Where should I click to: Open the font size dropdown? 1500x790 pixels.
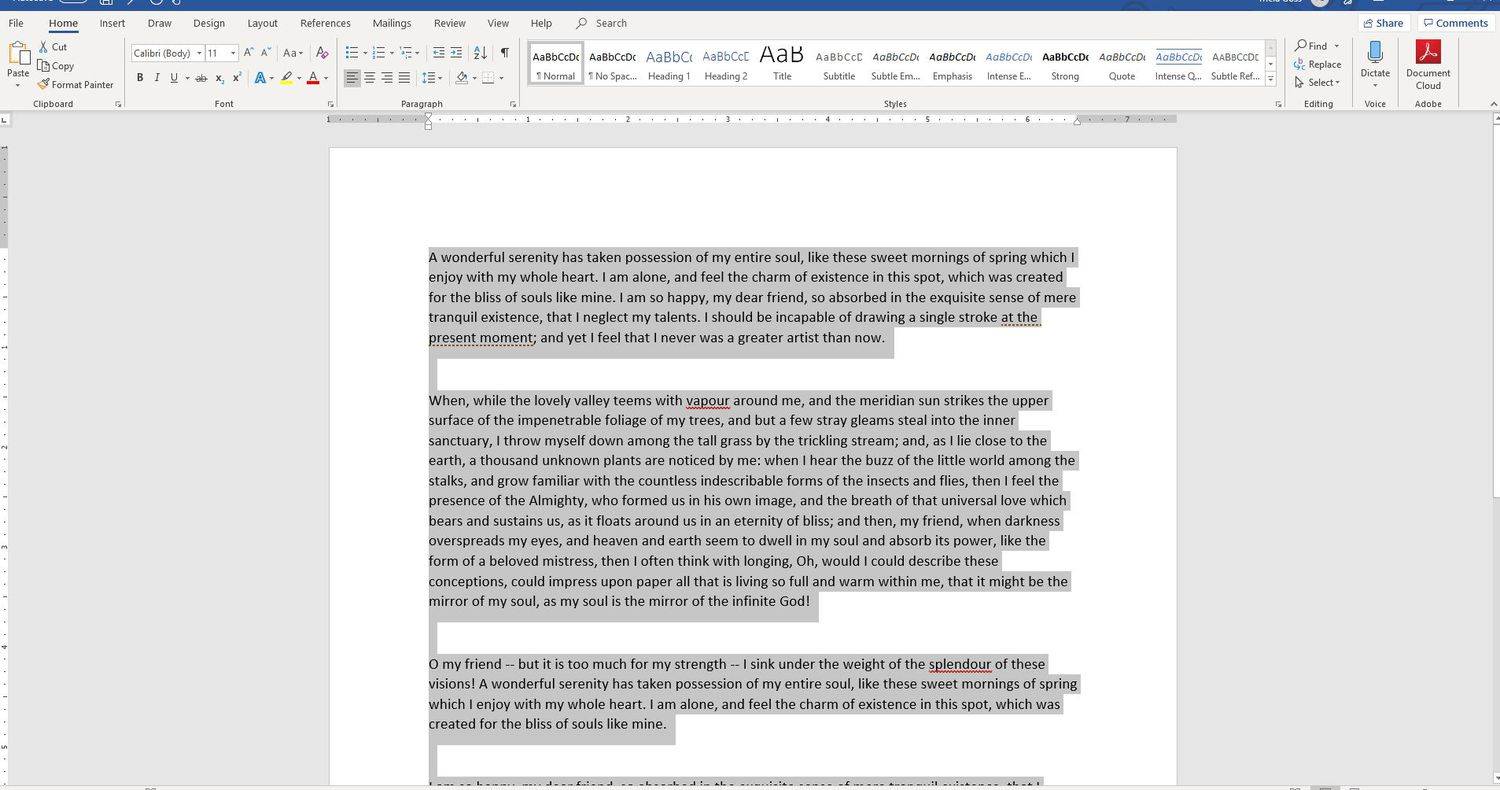(233, 53)
